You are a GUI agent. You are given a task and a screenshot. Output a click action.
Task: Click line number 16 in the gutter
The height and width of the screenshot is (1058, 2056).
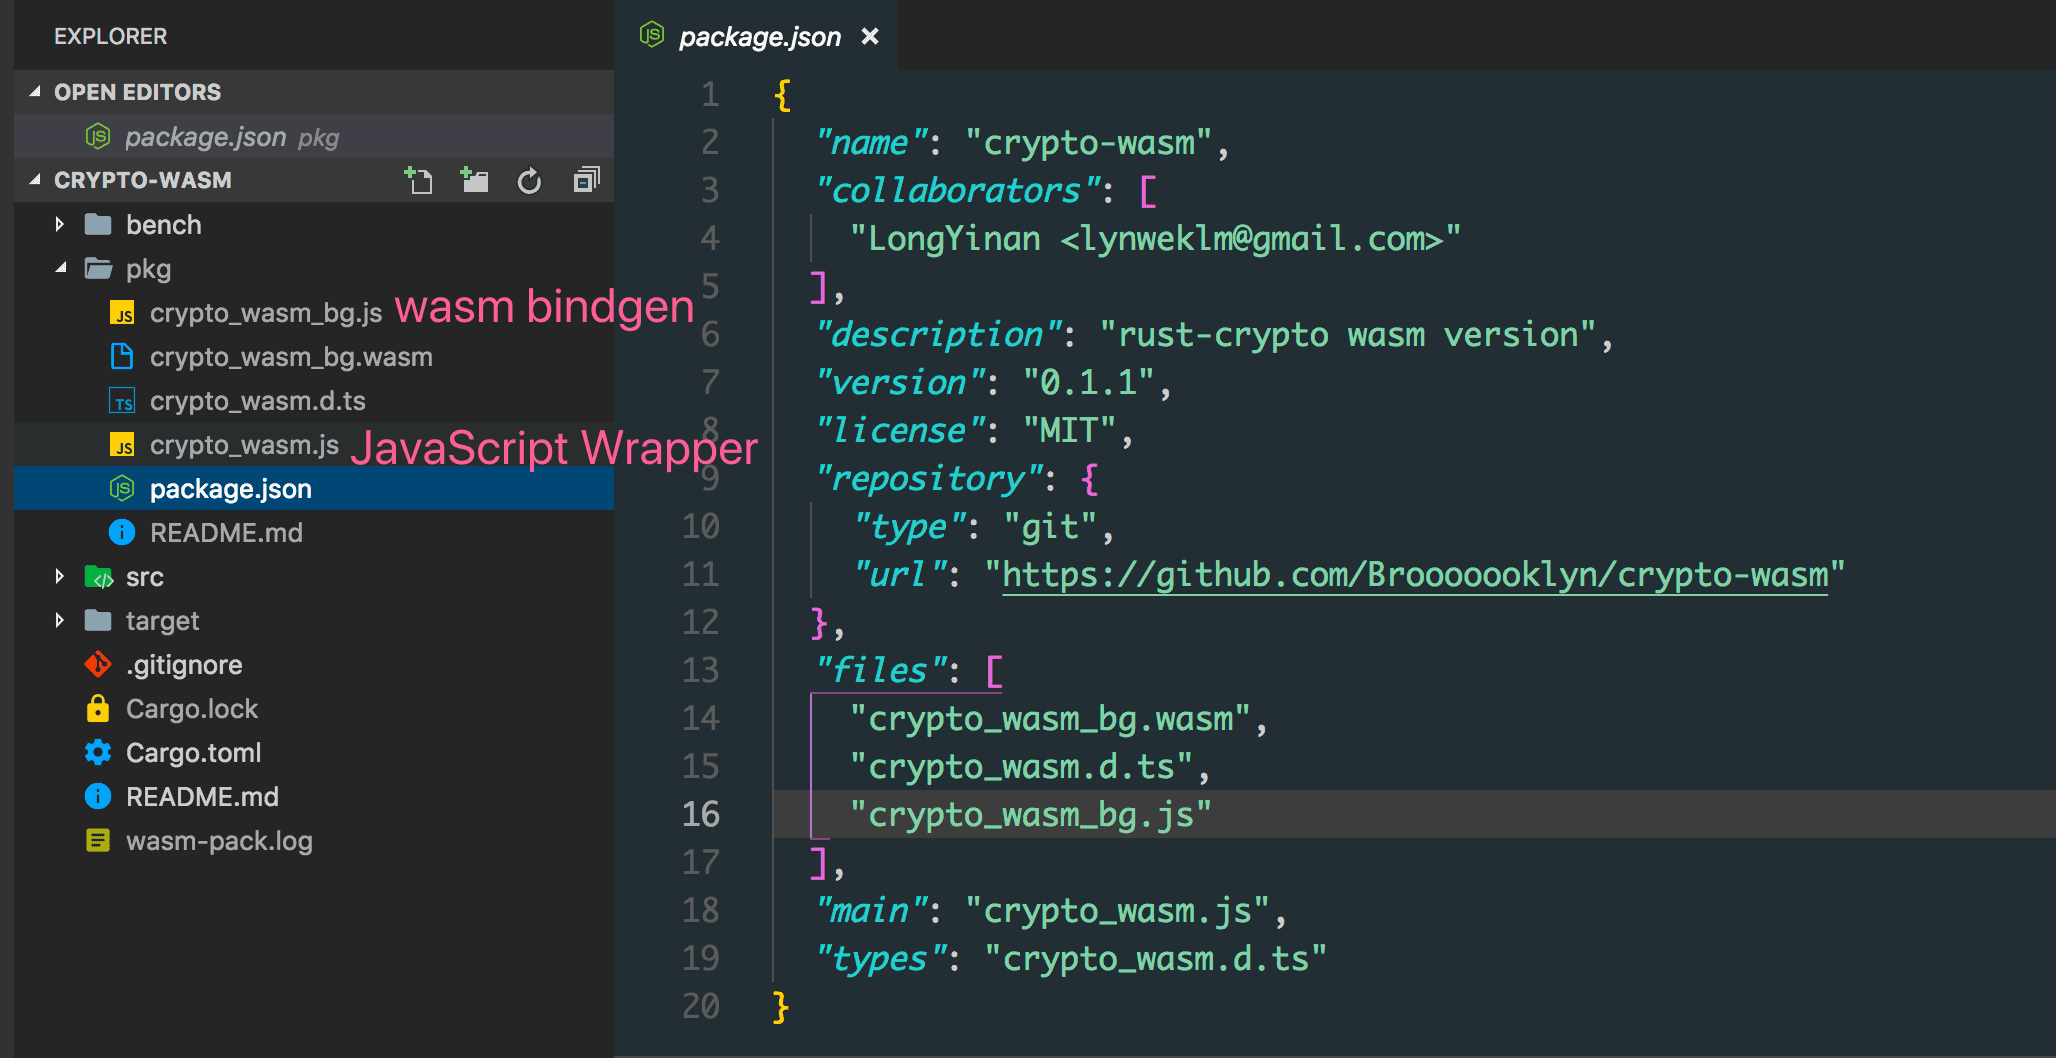pyautogui.click(x=700, y=814)
